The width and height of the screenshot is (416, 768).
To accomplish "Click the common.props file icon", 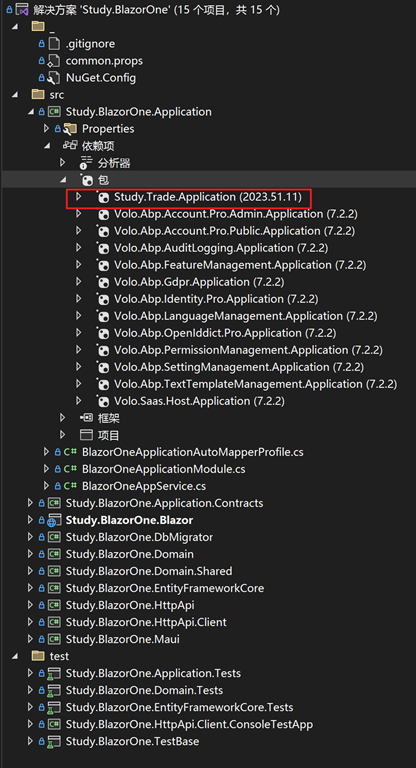I will [54, 61].
